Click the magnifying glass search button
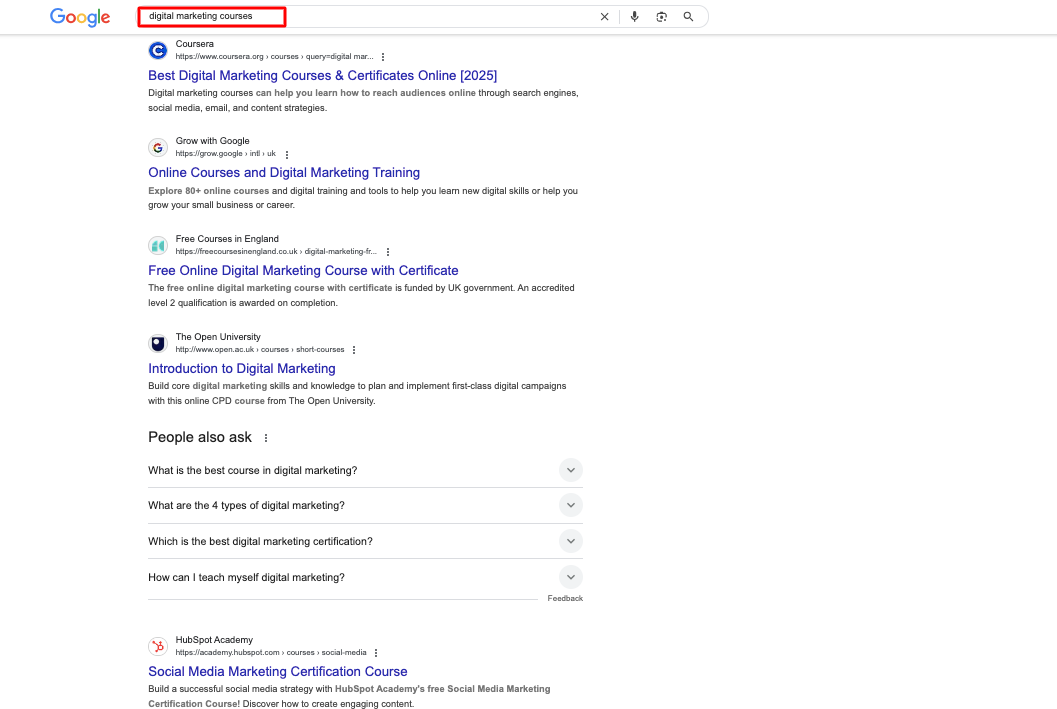This screenshot has height=709, width=1057. coord(688,17)
